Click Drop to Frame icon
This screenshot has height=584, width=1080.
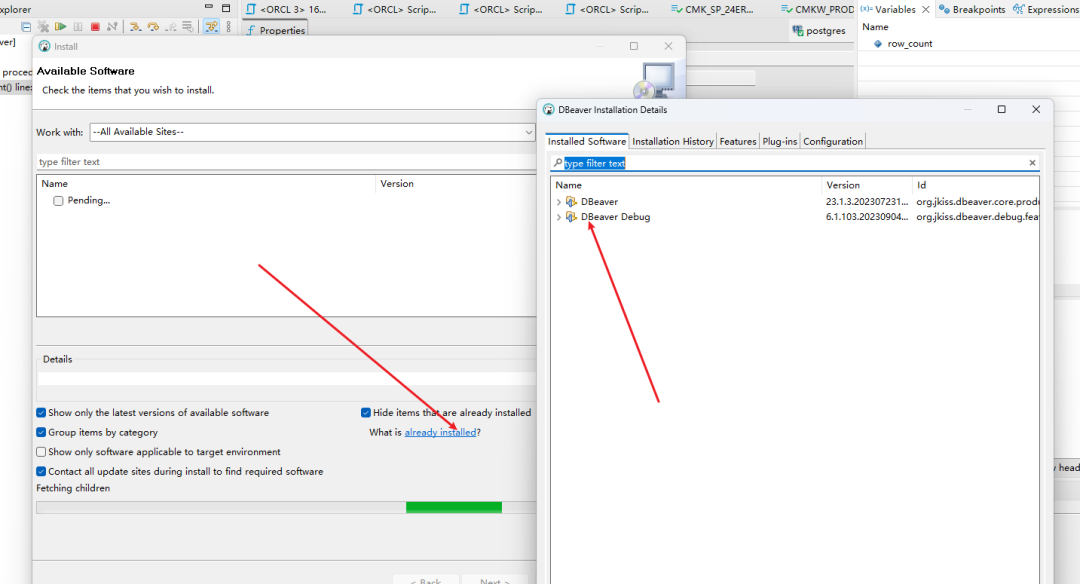187,27
